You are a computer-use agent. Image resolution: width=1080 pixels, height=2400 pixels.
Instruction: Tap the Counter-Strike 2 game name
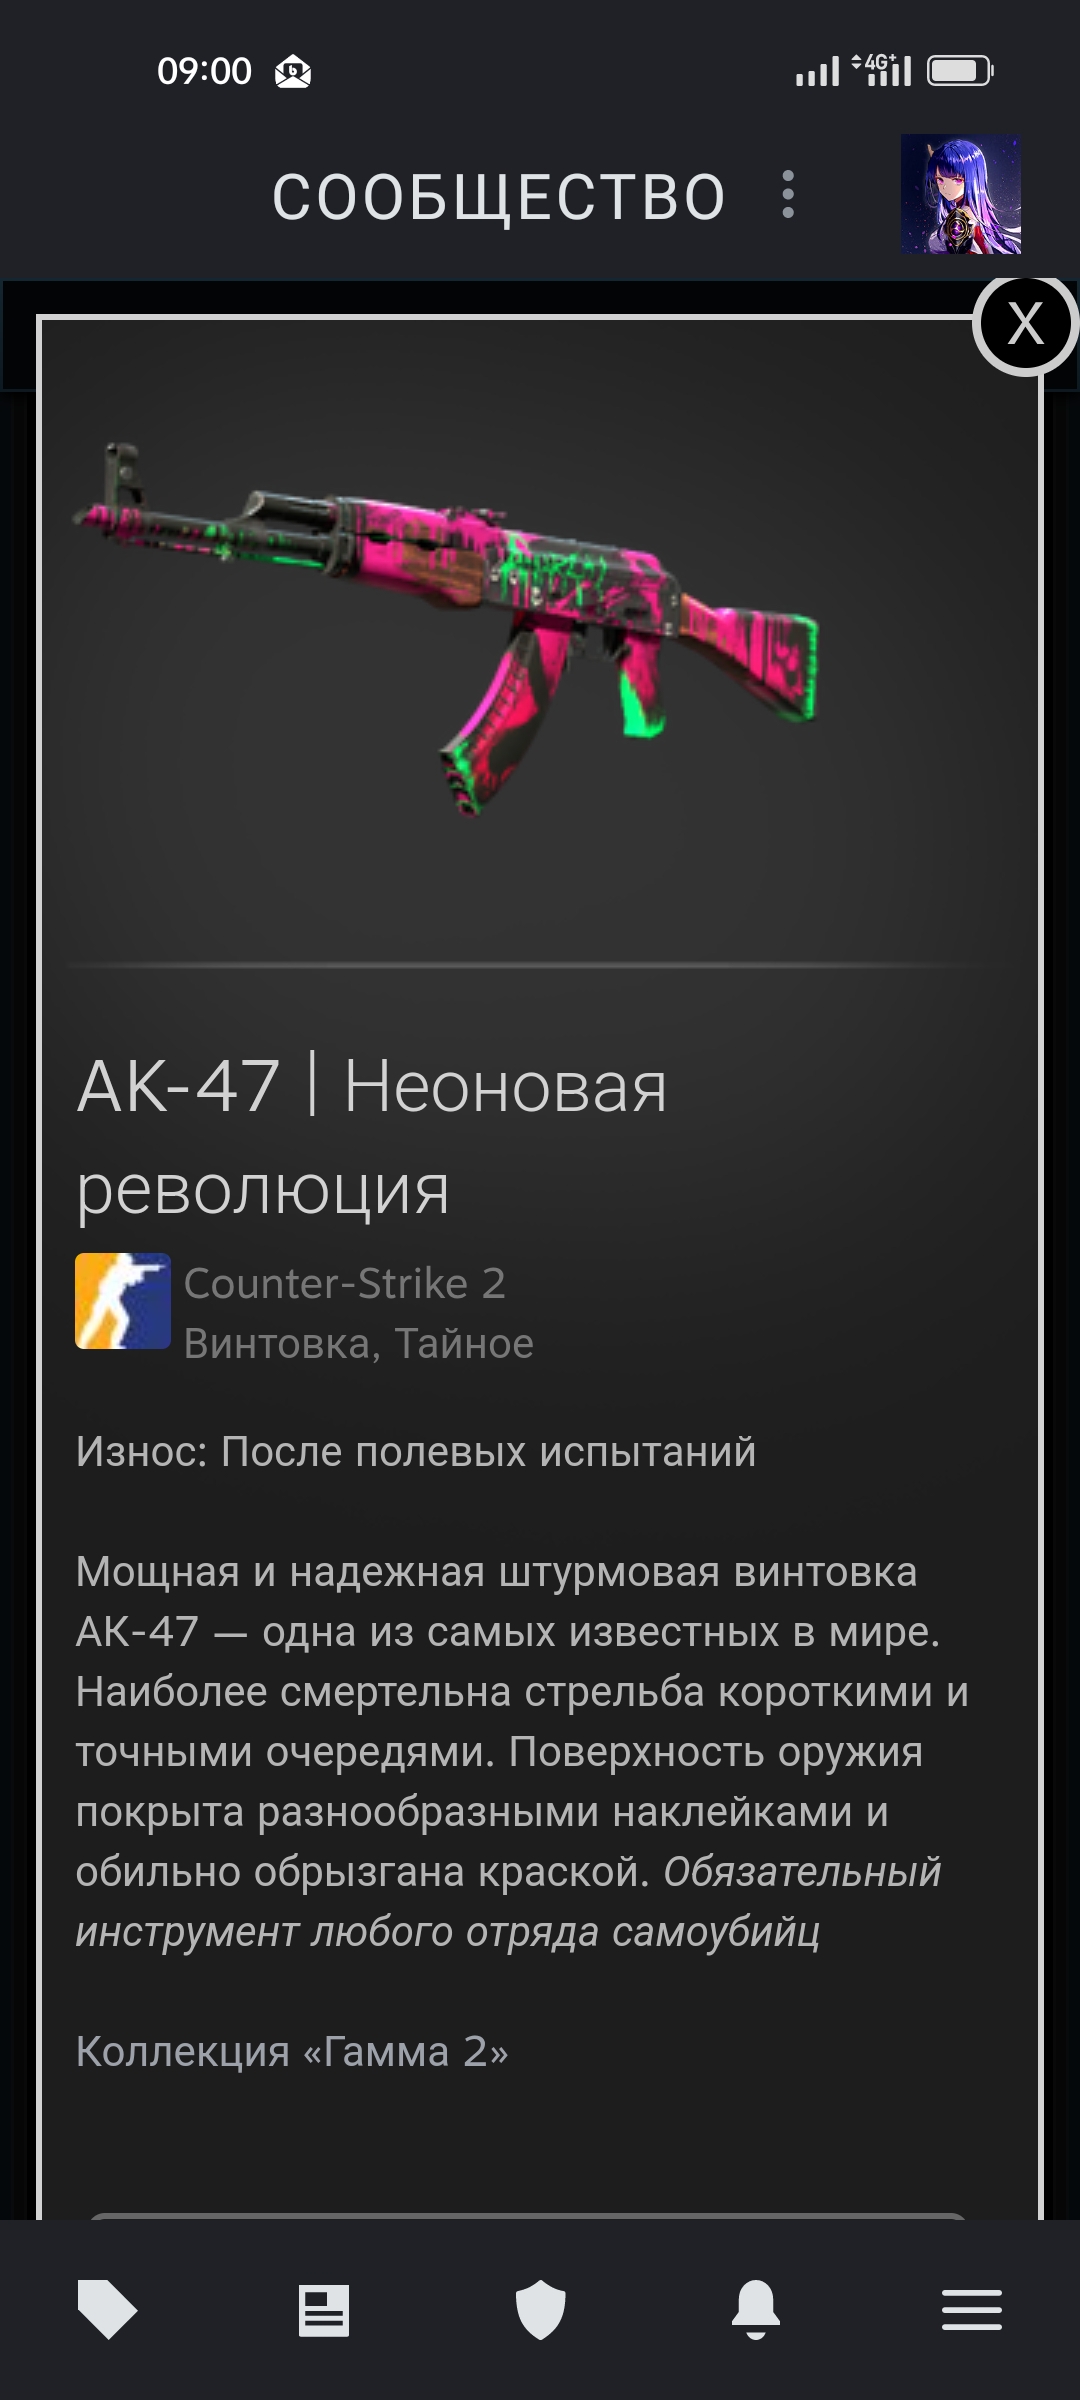point(345,1283)
